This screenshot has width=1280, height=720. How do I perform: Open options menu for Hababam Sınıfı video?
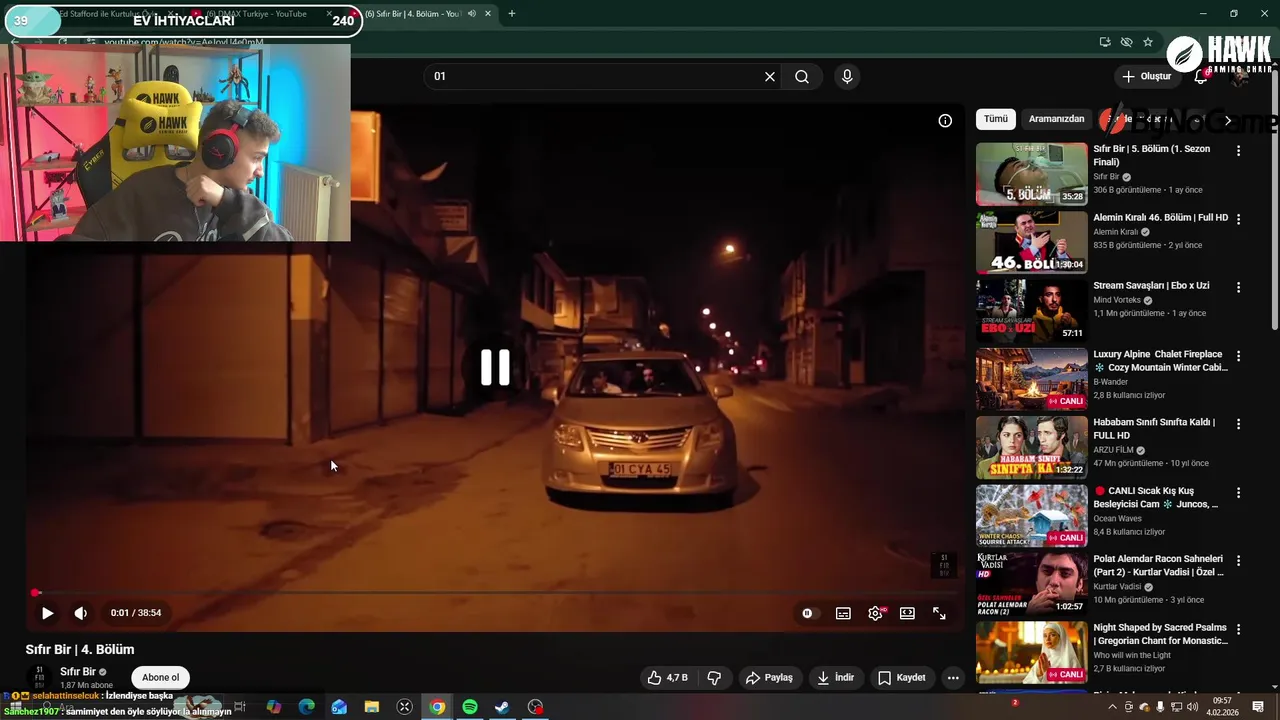coord(1238,424)
